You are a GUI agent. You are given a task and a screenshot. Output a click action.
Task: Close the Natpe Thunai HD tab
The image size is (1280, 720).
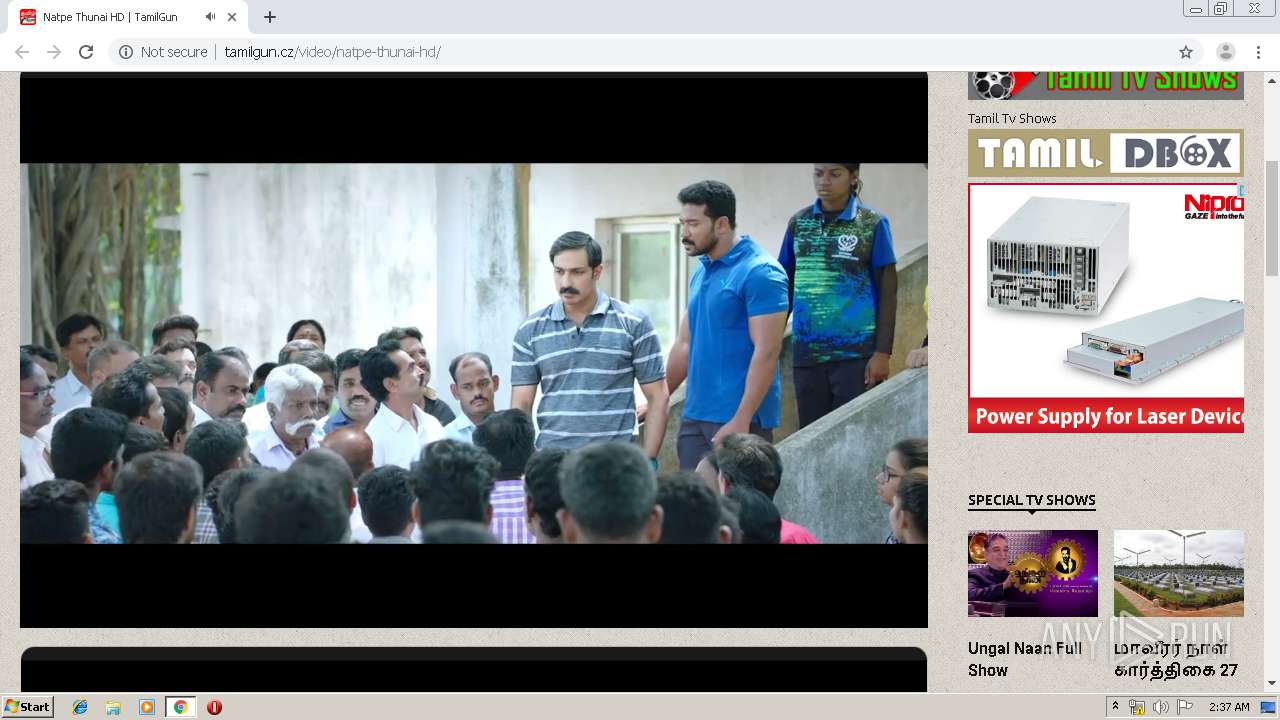[x=233, y=17]
